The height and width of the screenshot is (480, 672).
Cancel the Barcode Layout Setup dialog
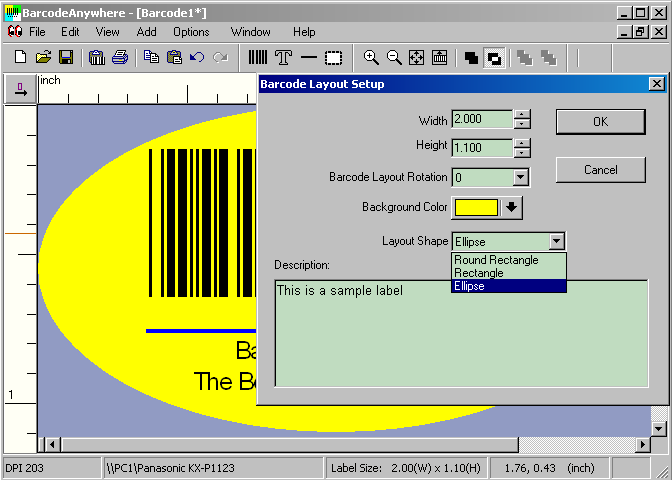600,170
